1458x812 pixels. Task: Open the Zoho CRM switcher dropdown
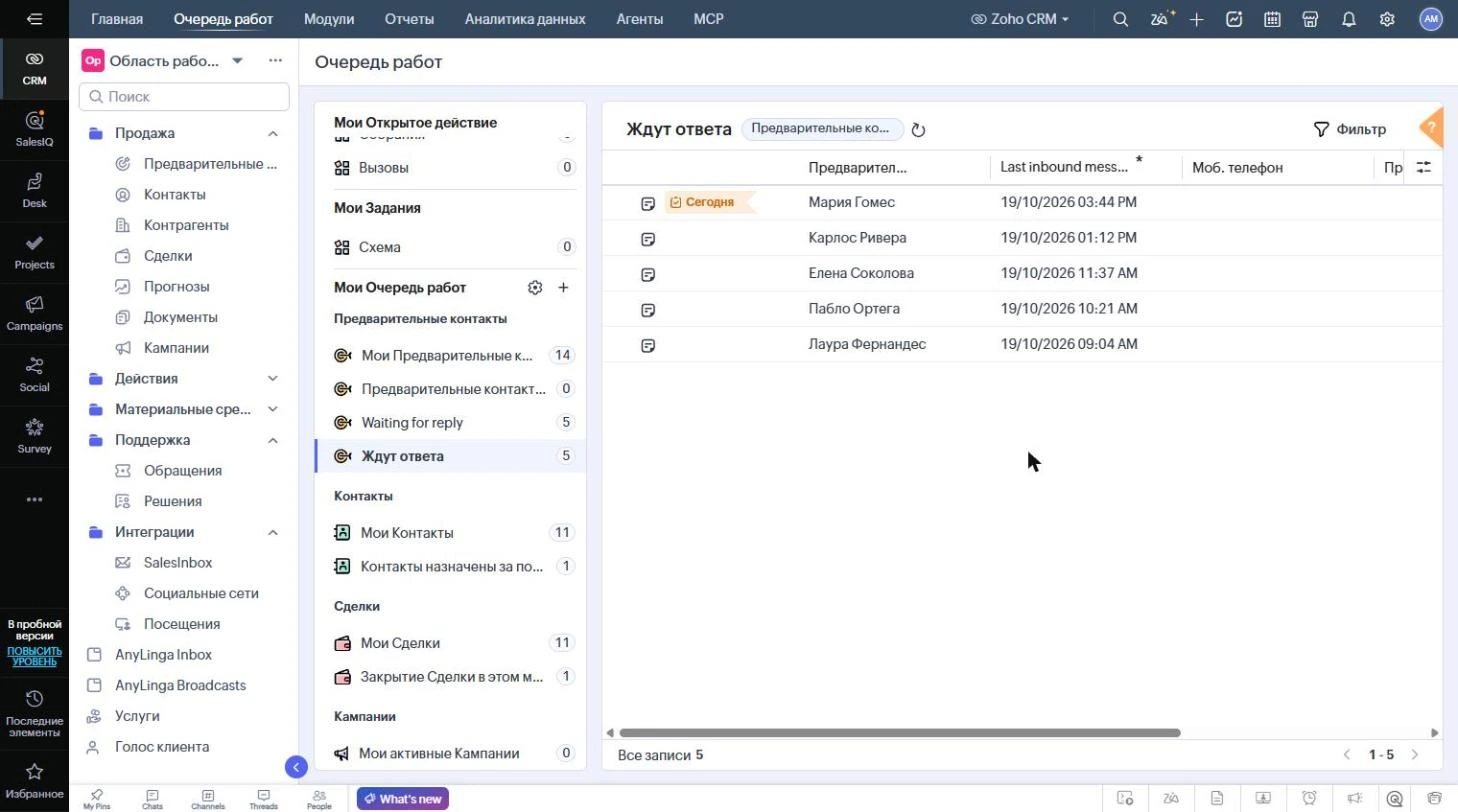(1020, 19)
